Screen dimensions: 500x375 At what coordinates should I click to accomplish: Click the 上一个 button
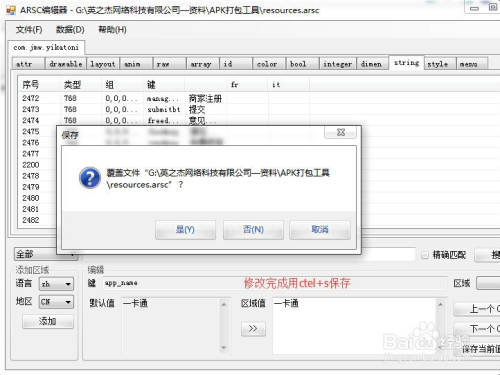[x=477, y=309]
